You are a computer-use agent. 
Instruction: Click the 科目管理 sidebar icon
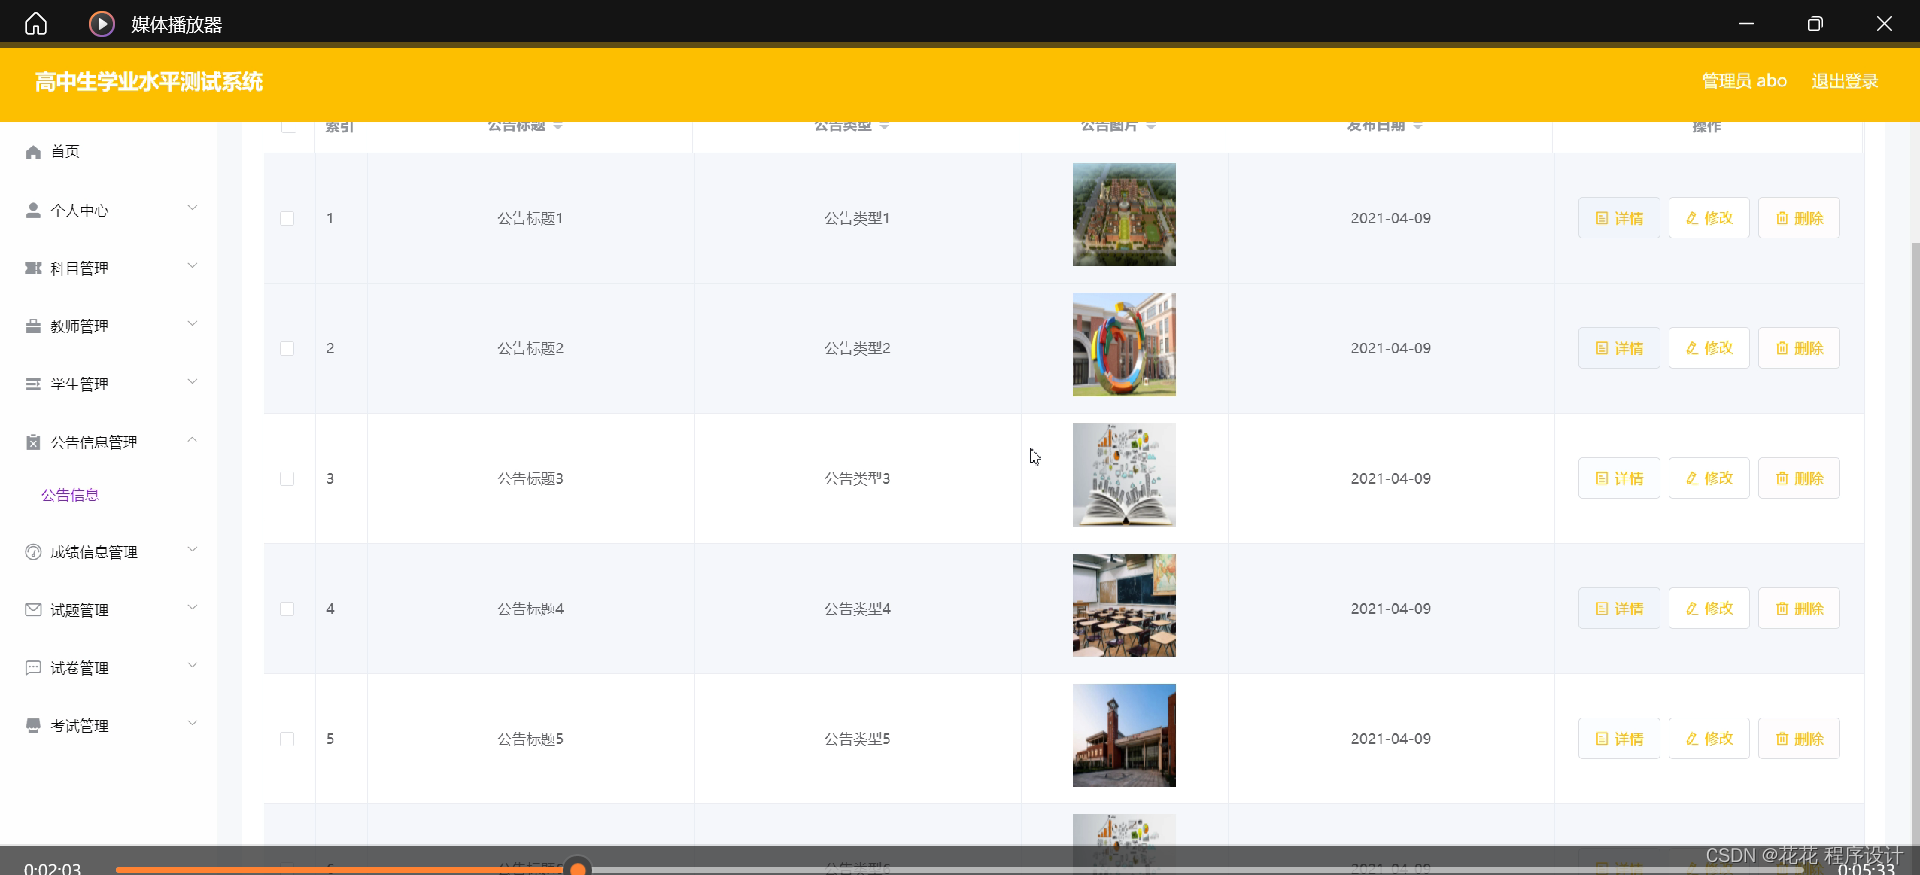pyautogui.click(x=33, y=268)
